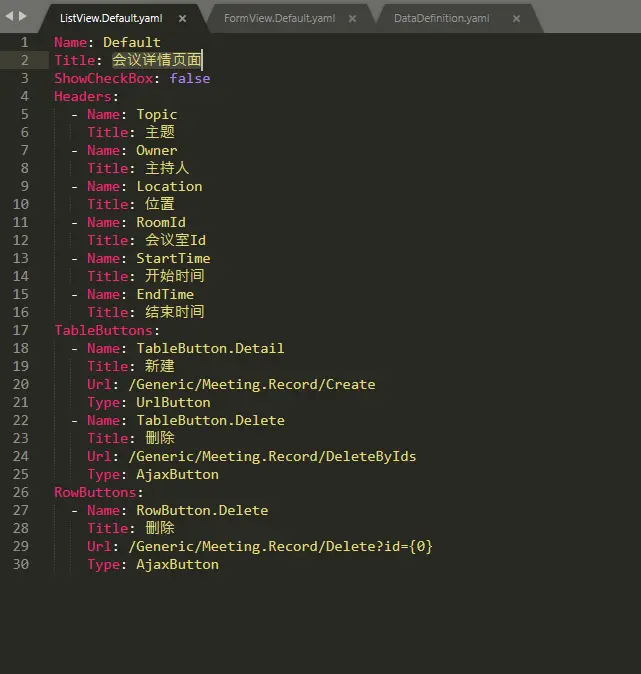Click the 'RowButton.Delete' value
The image size is (641, 674).
point(202,510)
